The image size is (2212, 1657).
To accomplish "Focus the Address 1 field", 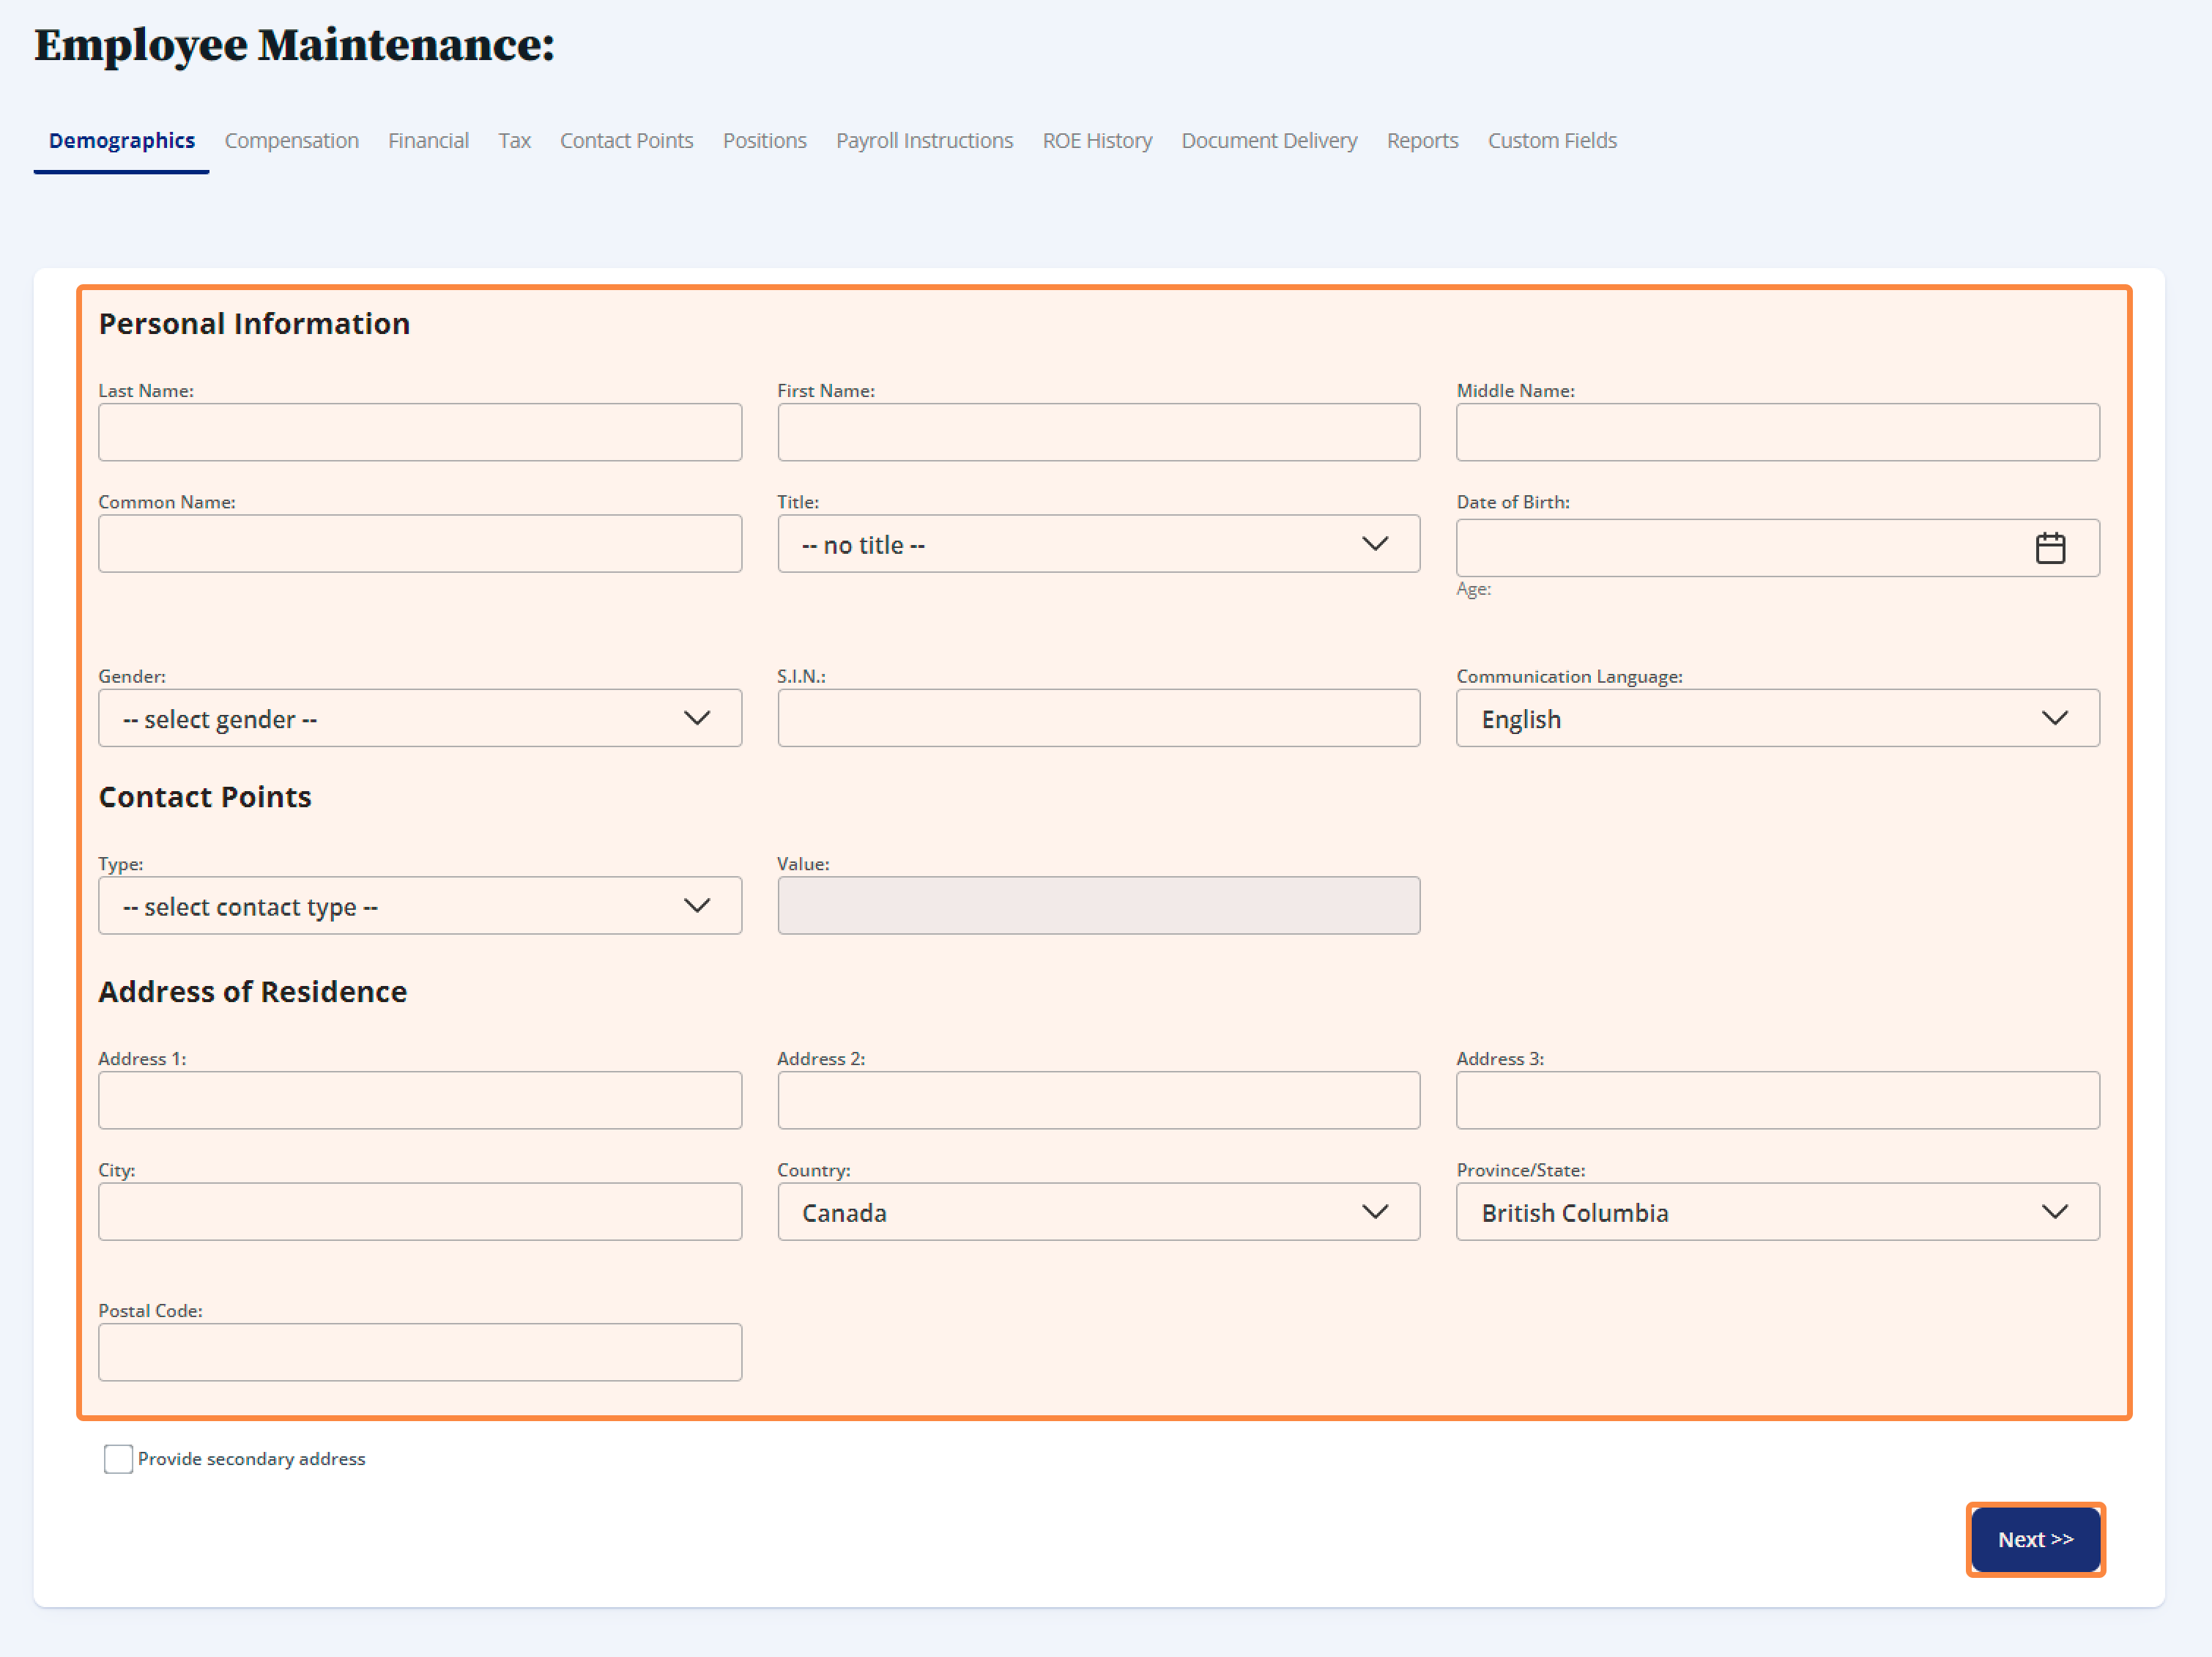I will point(420,1100).
